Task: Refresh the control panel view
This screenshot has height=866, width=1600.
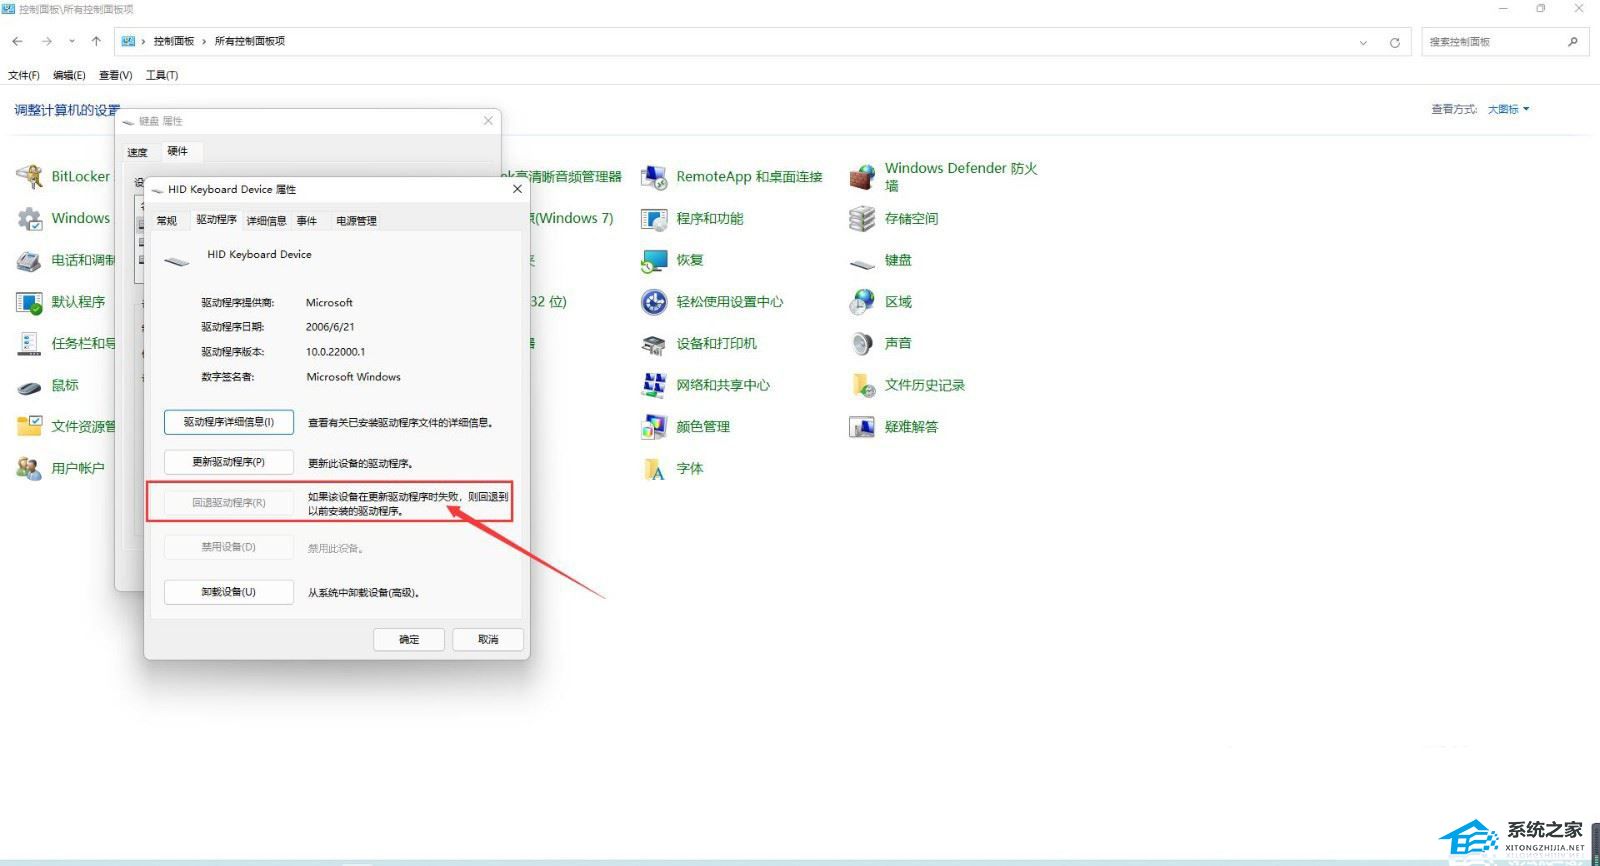Action: [1394, 42]
